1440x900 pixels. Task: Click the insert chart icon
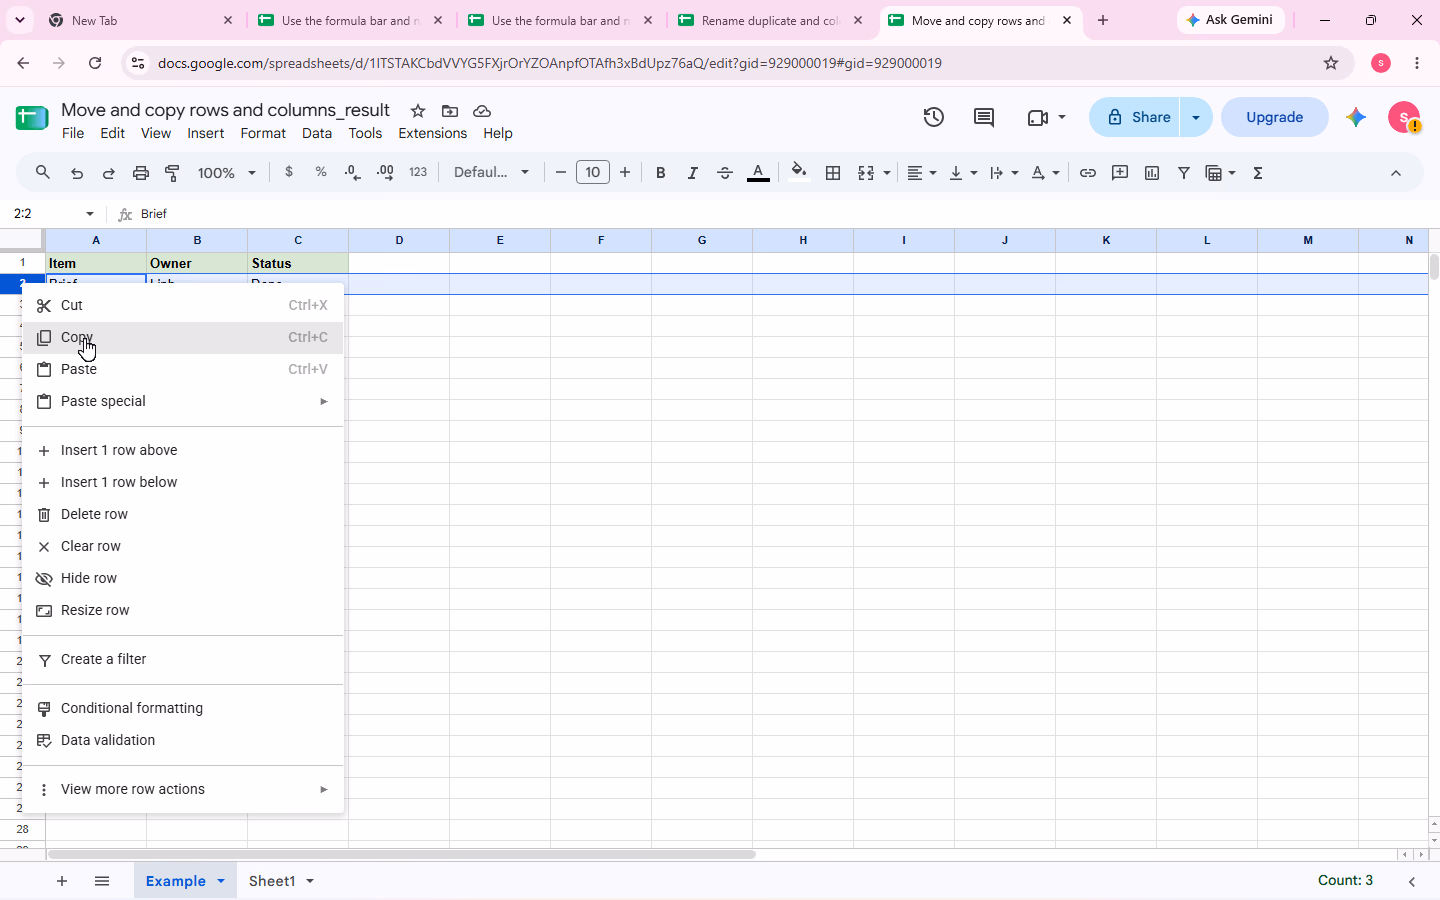coord(1152,173)
